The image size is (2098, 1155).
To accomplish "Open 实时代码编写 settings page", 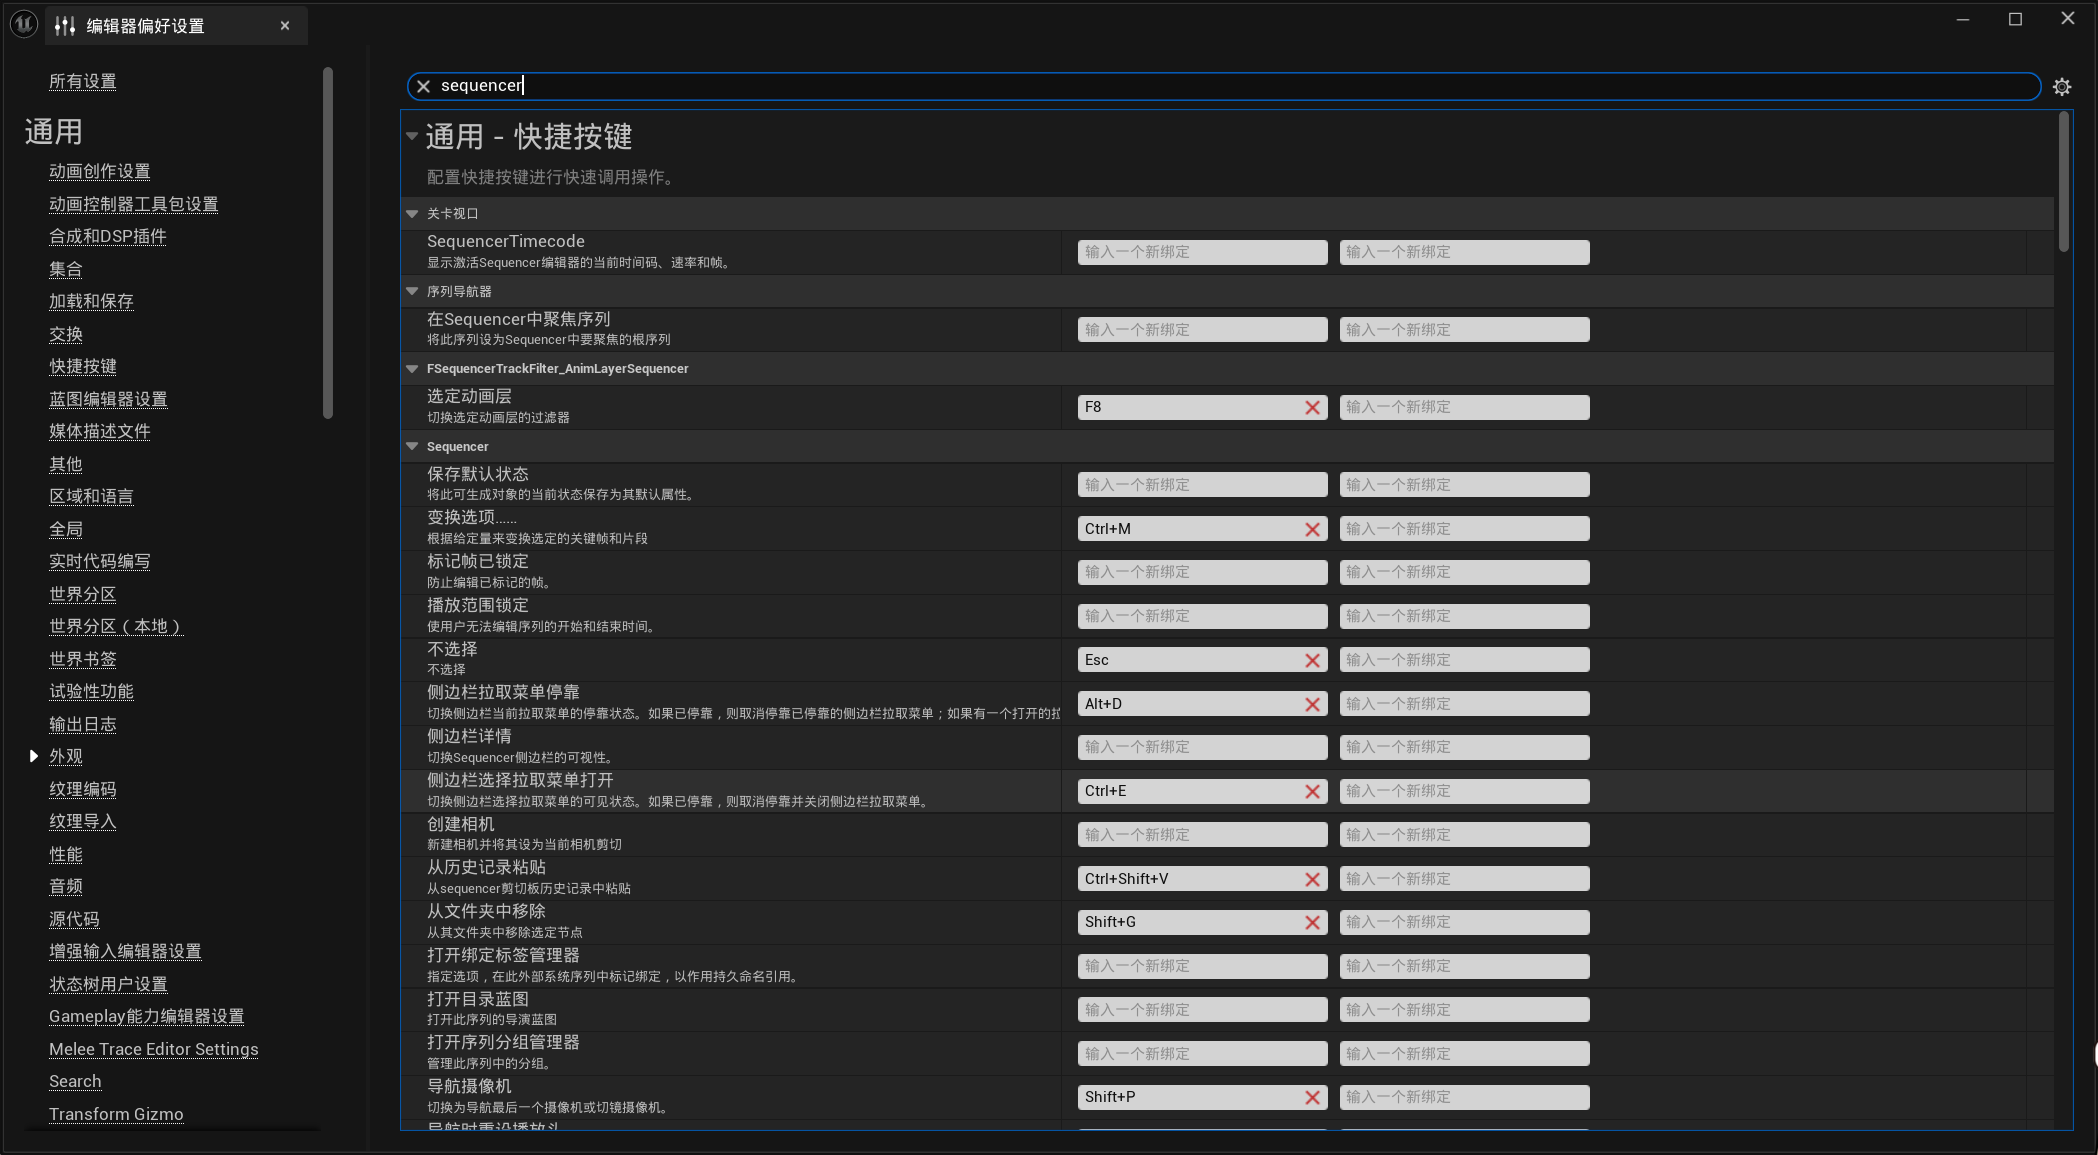I will [x=100, y=561].
